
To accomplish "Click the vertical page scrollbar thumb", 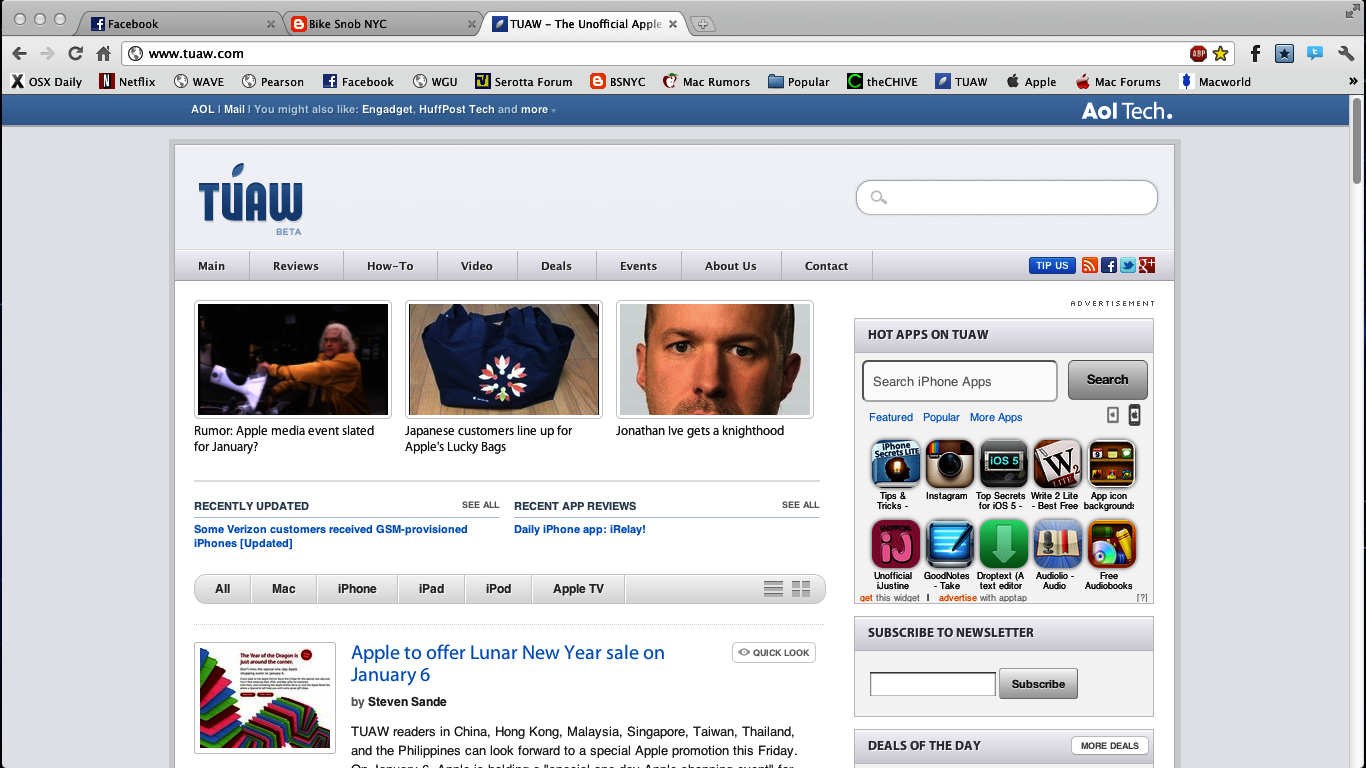I will click(1357, 140).
